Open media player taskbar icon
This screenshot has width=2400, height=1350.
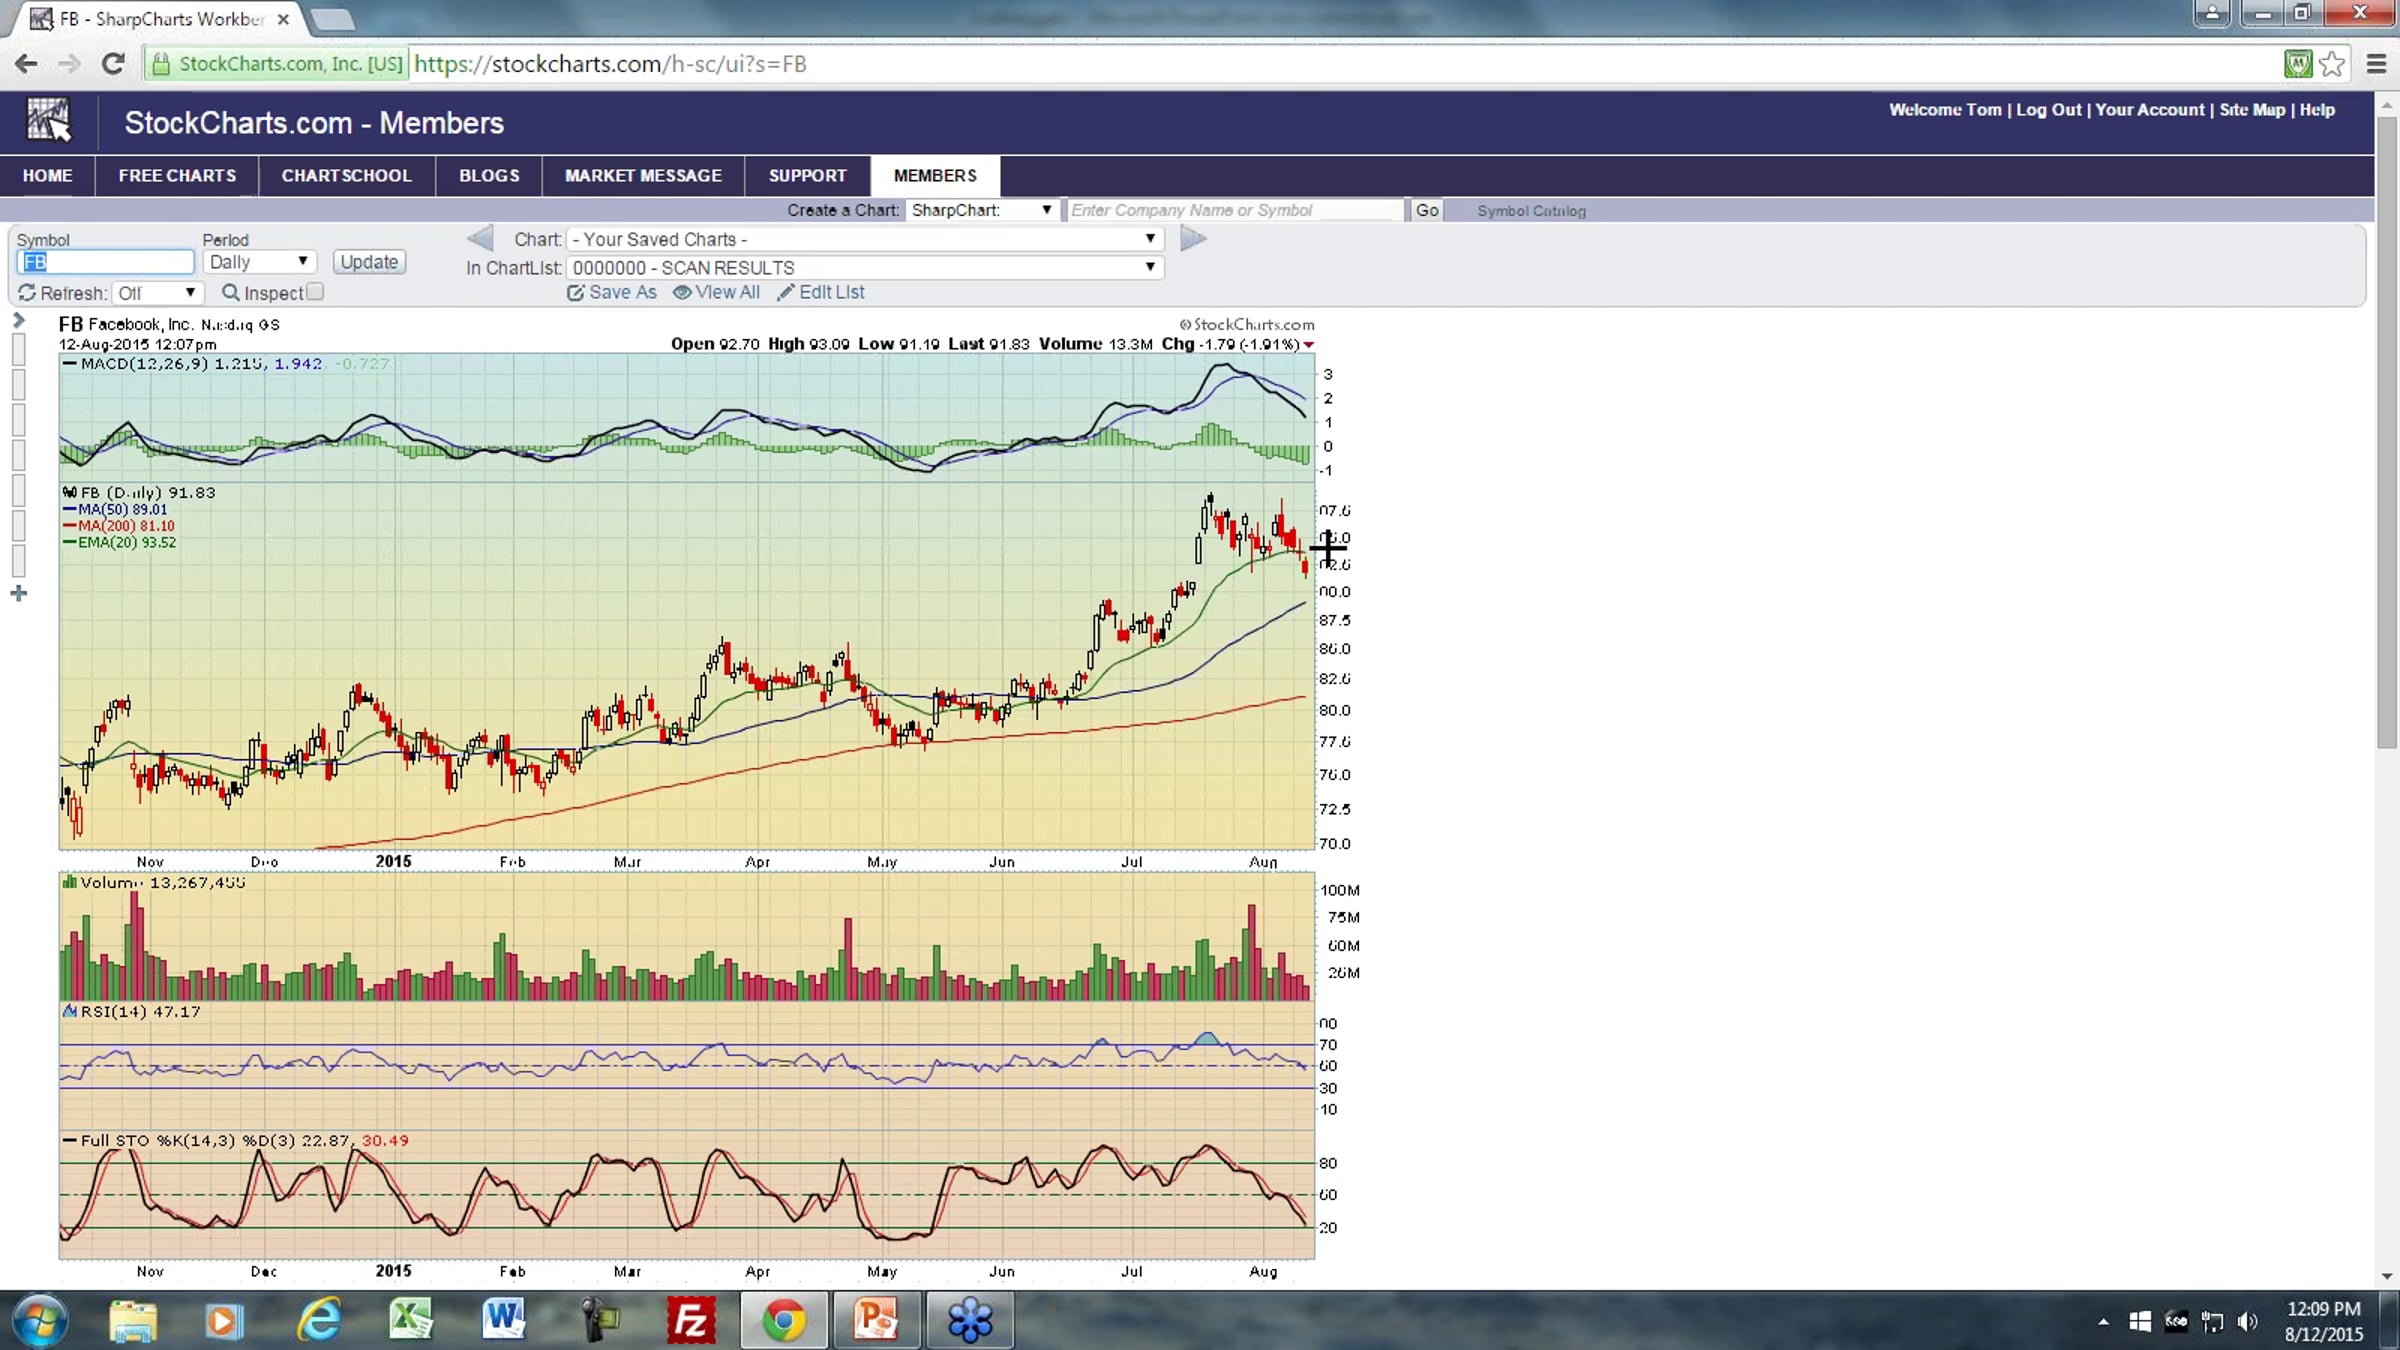[225, 1321]
